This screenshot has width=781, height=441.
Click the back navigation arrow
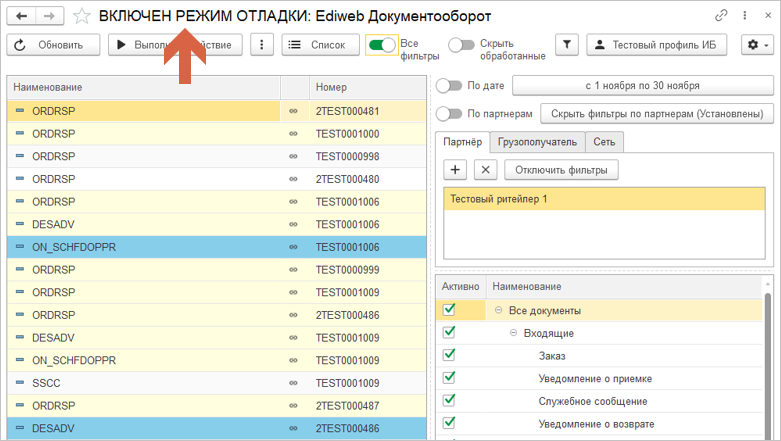(22, 16)
